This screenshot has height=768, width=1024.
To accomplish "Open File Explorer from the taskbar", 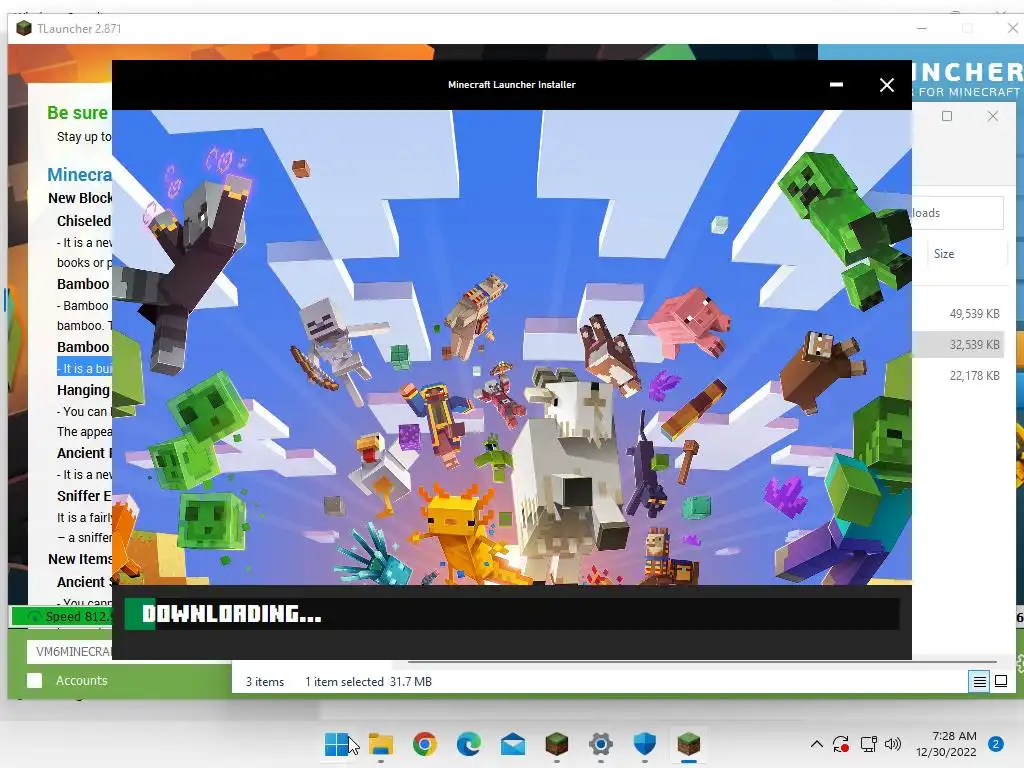I will point(381,744).
